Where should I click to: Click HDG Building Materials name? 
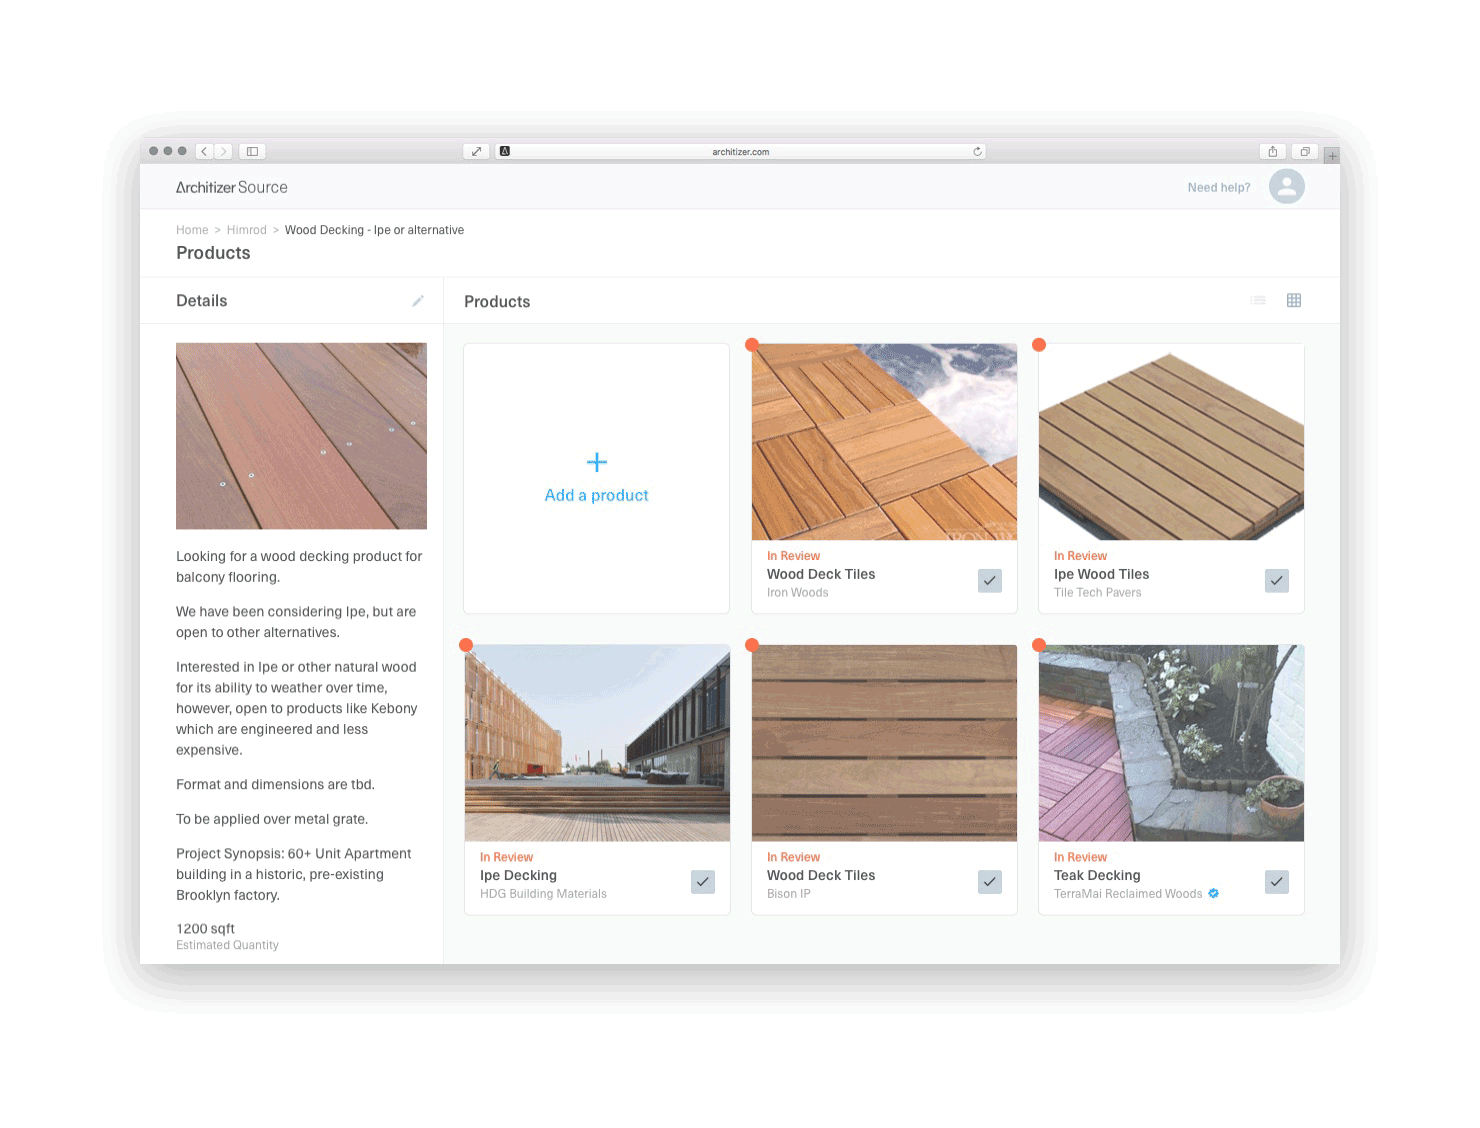pos(543,894)
